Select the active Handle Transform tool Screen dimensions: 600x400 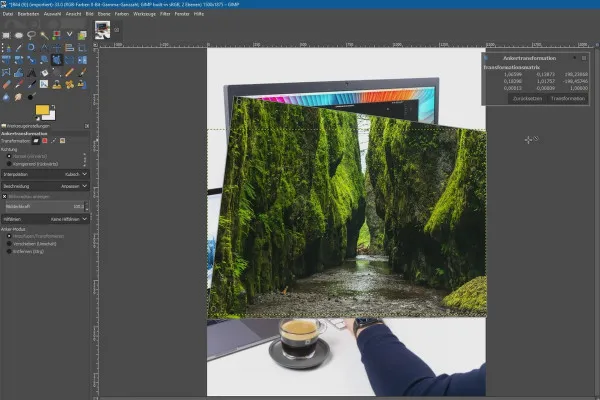pos(57,60)
